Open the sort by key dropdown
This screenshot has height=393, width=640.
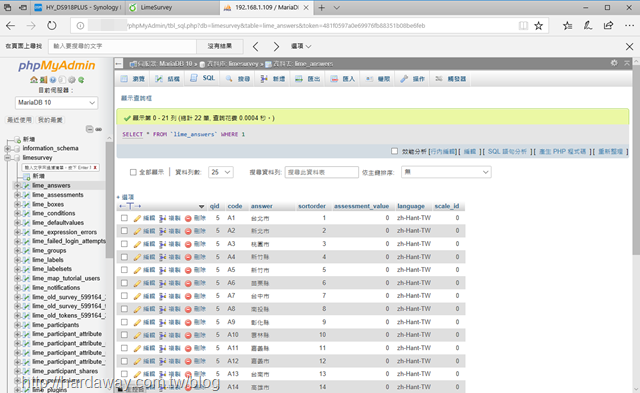coord(446,172)
